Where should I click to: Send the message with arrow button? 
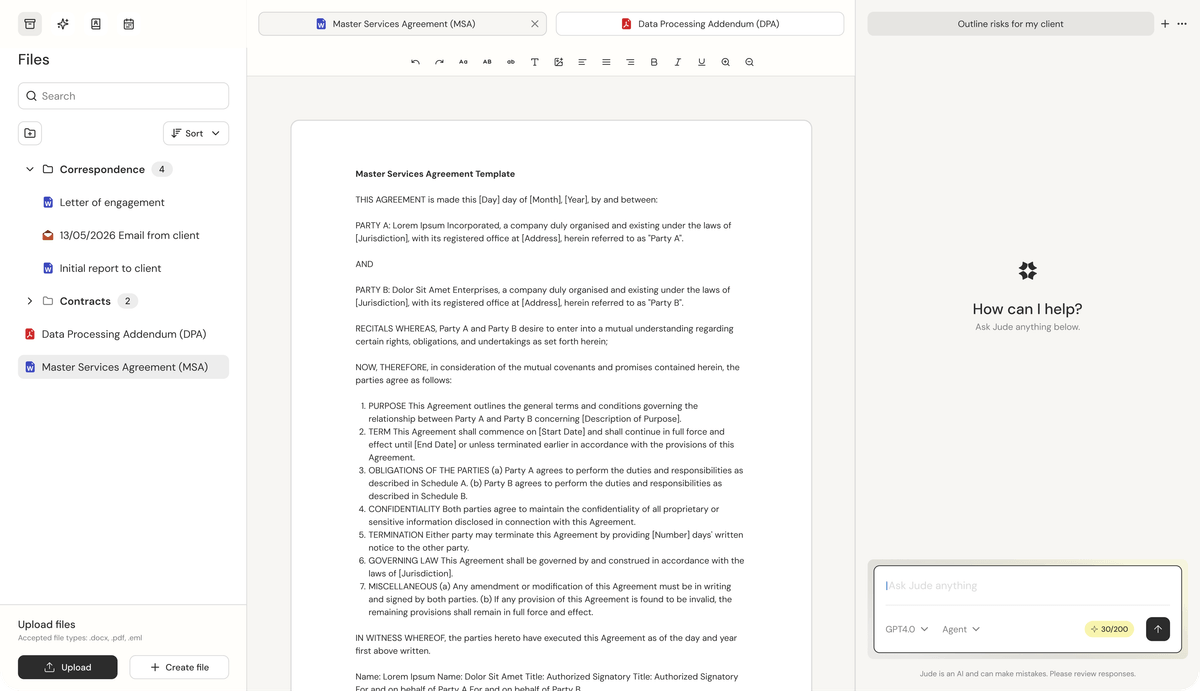1158,629
